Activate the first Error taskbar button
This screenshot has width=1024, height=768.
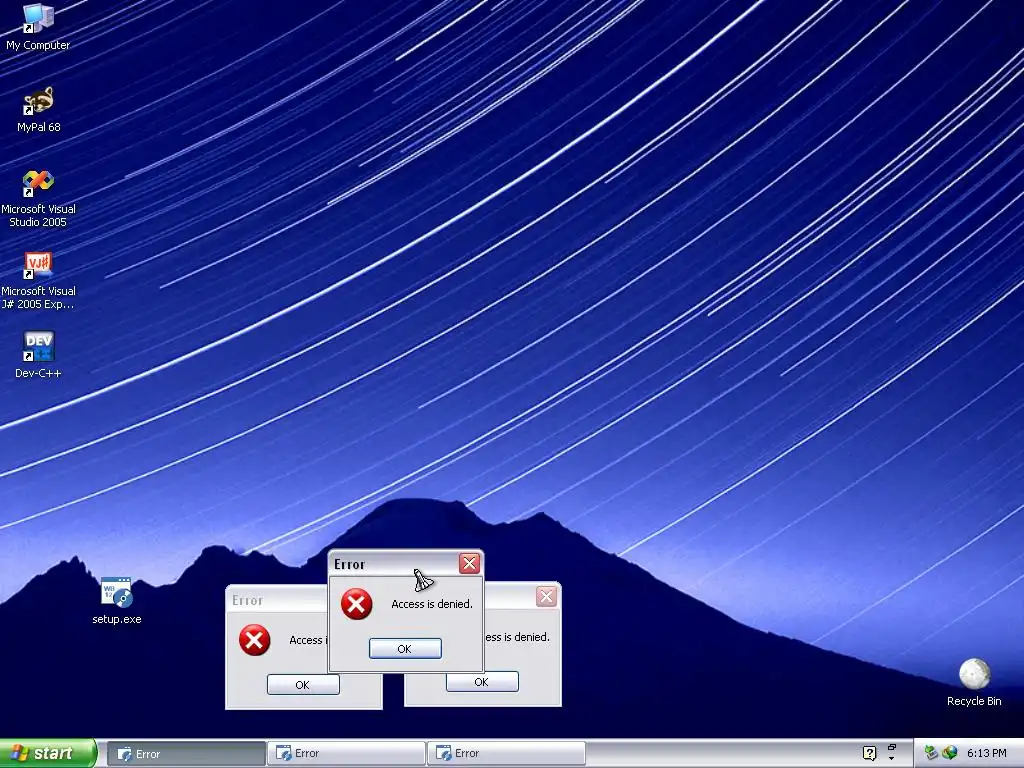coord(185,754)
